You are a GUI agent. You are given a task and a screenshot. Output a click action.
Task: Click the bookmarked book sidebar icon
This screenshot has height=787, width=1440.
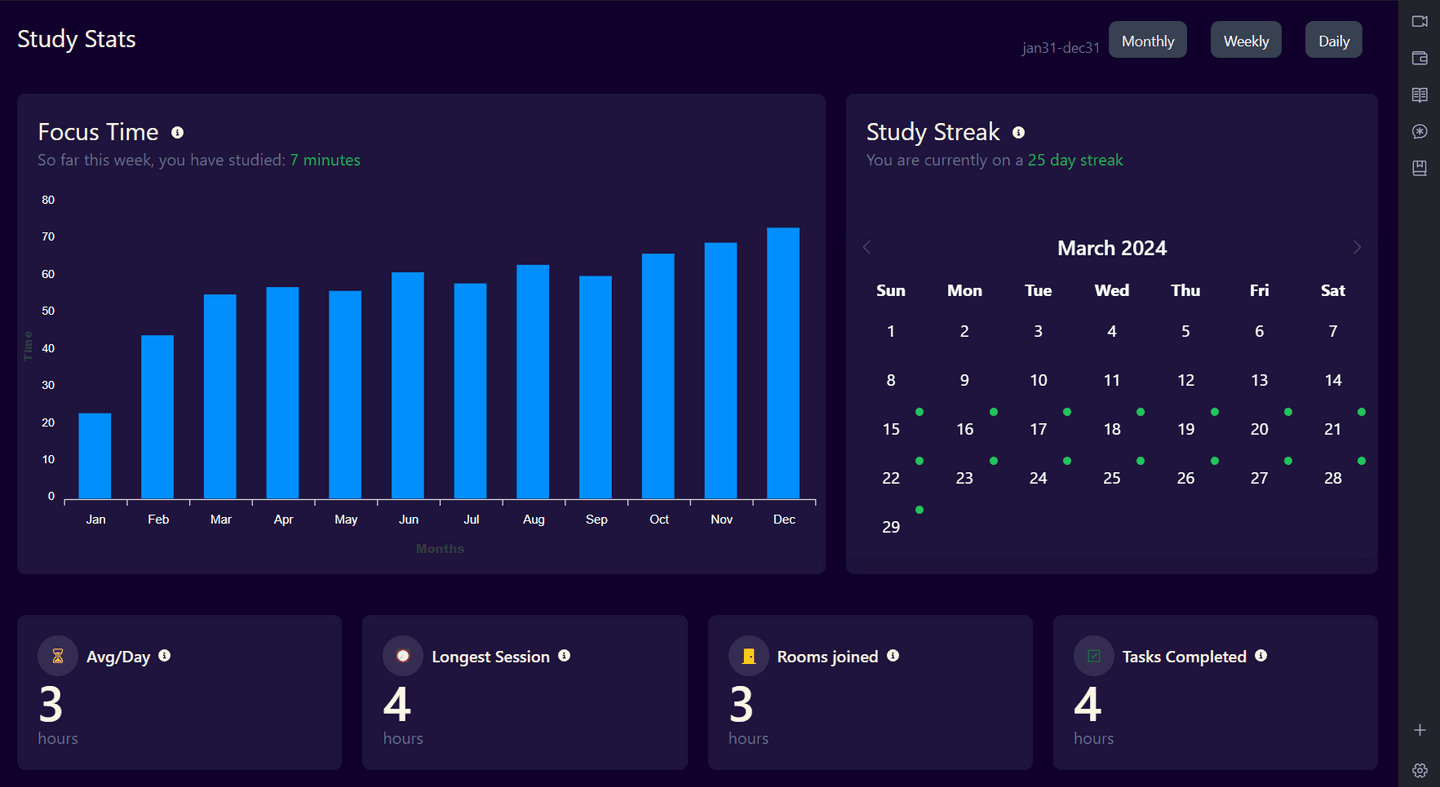1419,168
